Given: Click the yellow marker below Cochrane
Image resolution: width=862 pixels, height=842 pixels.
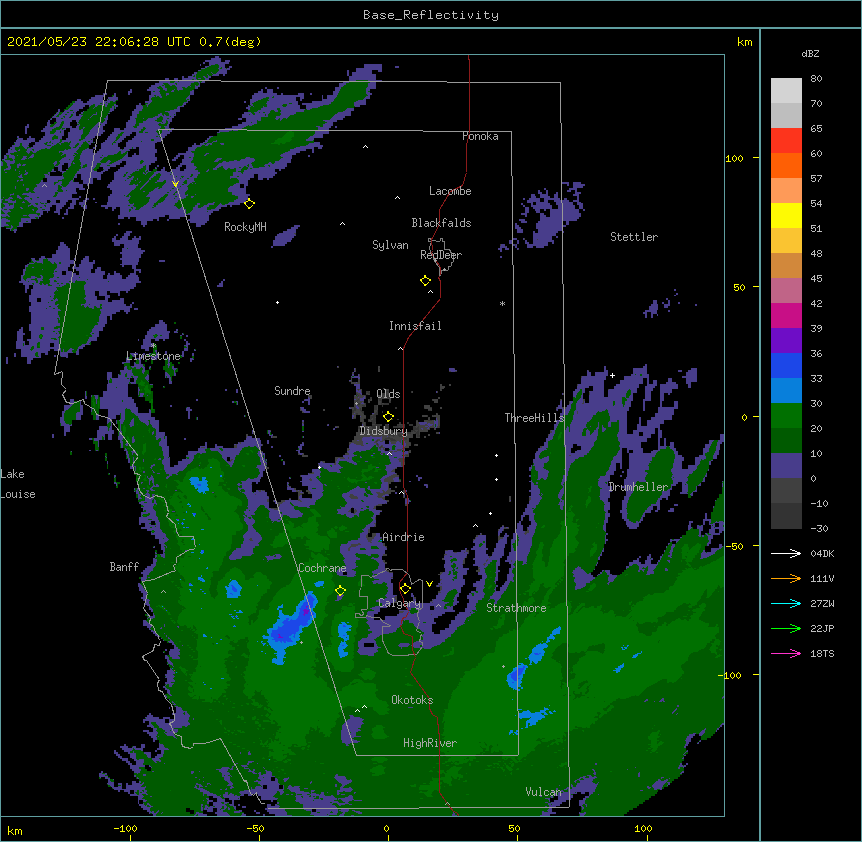Looking at the screenshot, I should pos(340,591).
